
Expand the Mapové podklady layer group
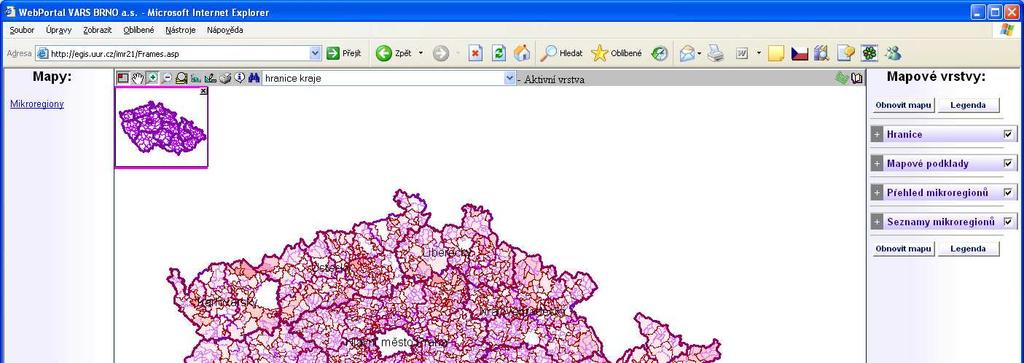pos(876,164)
